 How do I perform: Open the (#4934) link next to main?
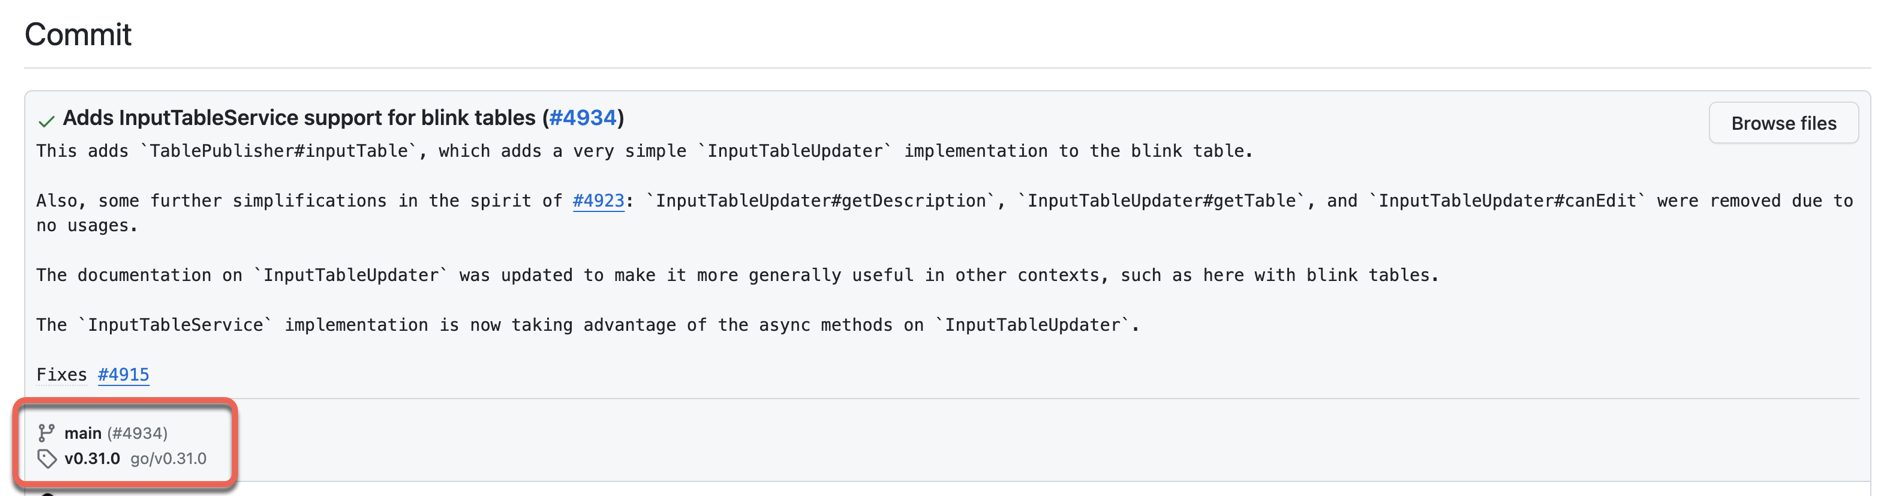(x=137, y=433)
